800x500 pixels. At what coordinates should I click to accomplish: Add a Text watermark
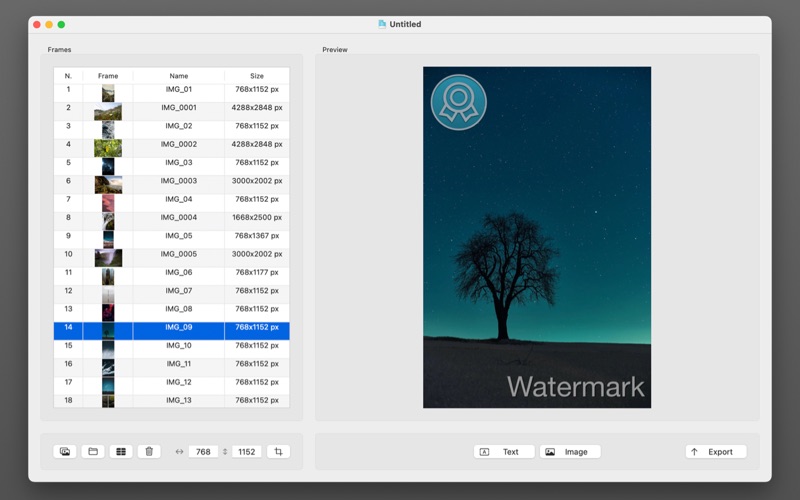coord(504,452)
